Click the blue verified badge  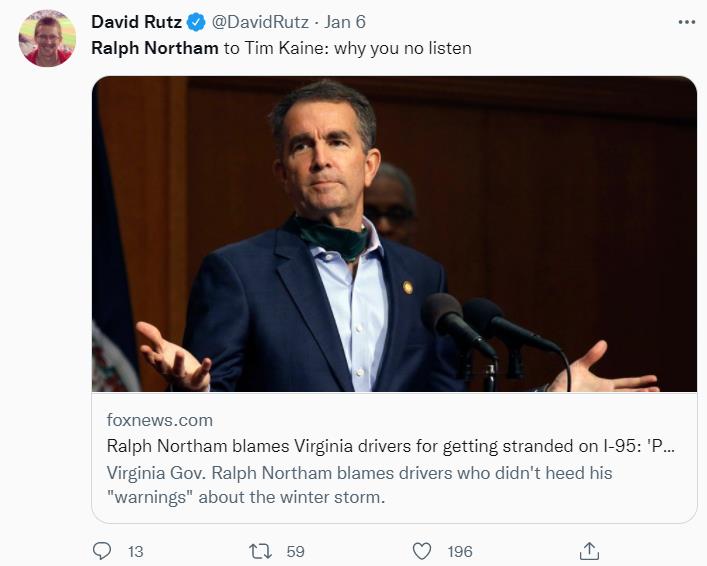pos(196,22)
